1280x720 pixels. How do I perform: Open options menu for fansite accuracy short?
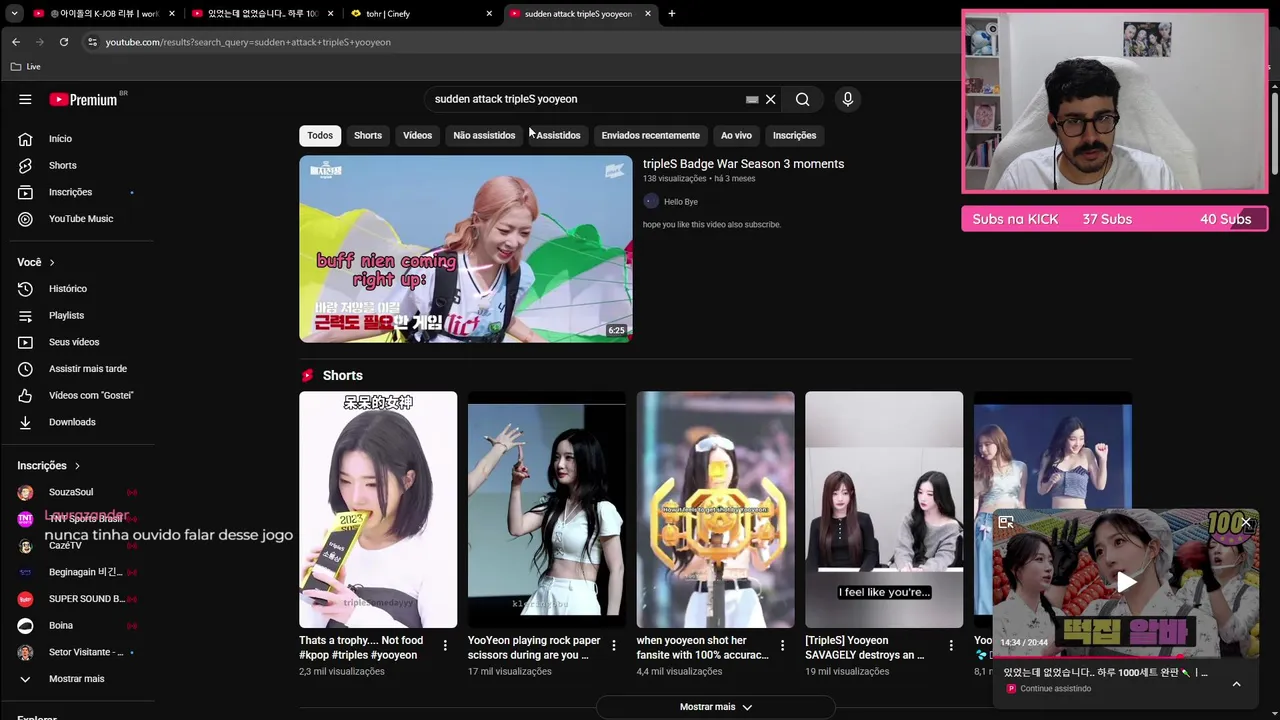(783, 646)
